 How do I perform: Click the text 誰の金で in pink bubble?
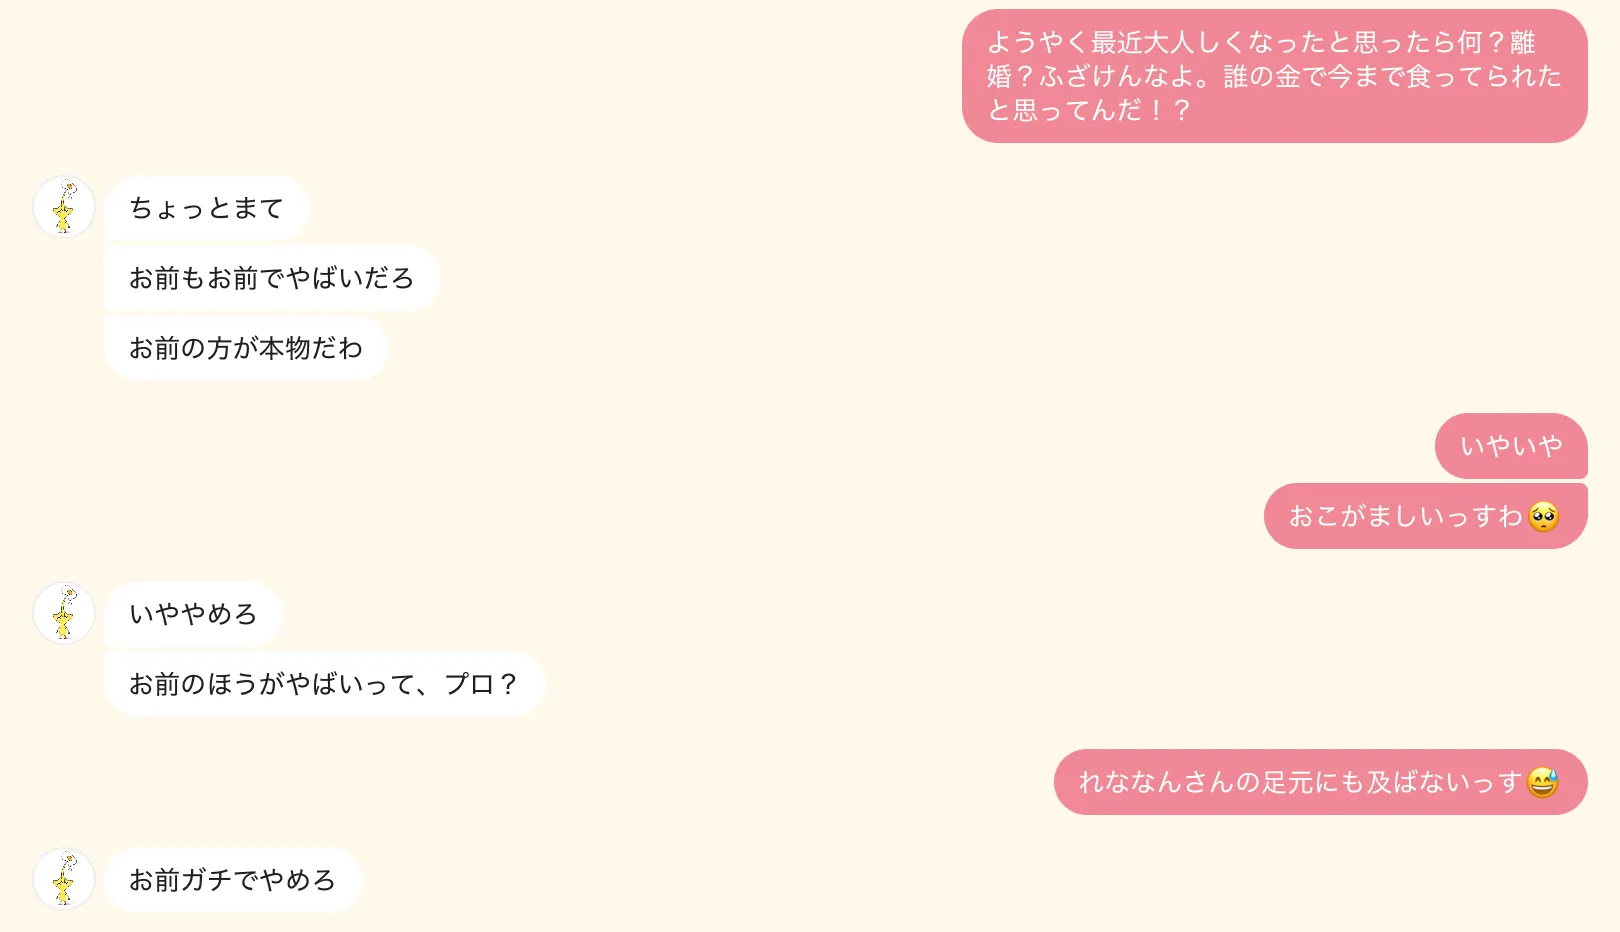coord(1275,76)
